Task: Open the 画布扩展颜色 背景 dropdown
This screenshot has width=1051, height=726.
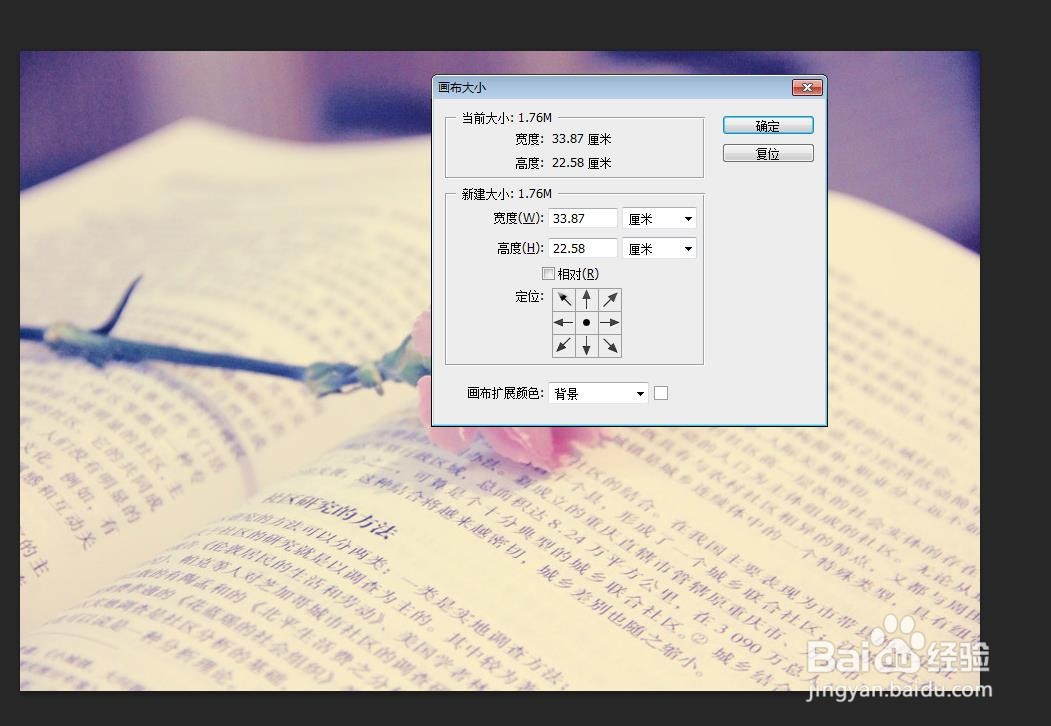Action: [x=599, y=394]
